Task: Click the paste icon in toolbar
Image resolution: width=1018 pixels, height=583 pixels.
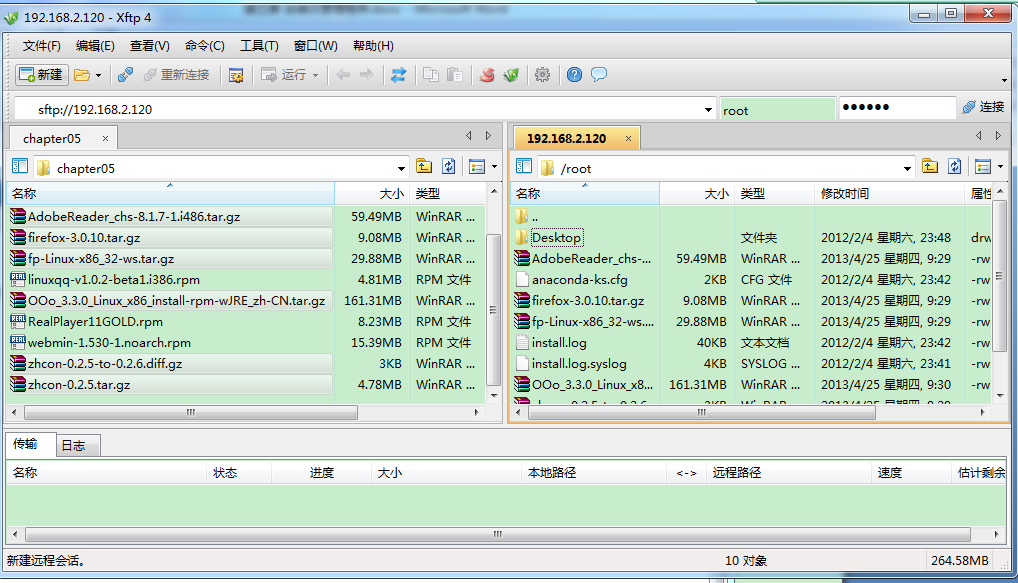Action: pyautogui.click(x=454, y=75)
